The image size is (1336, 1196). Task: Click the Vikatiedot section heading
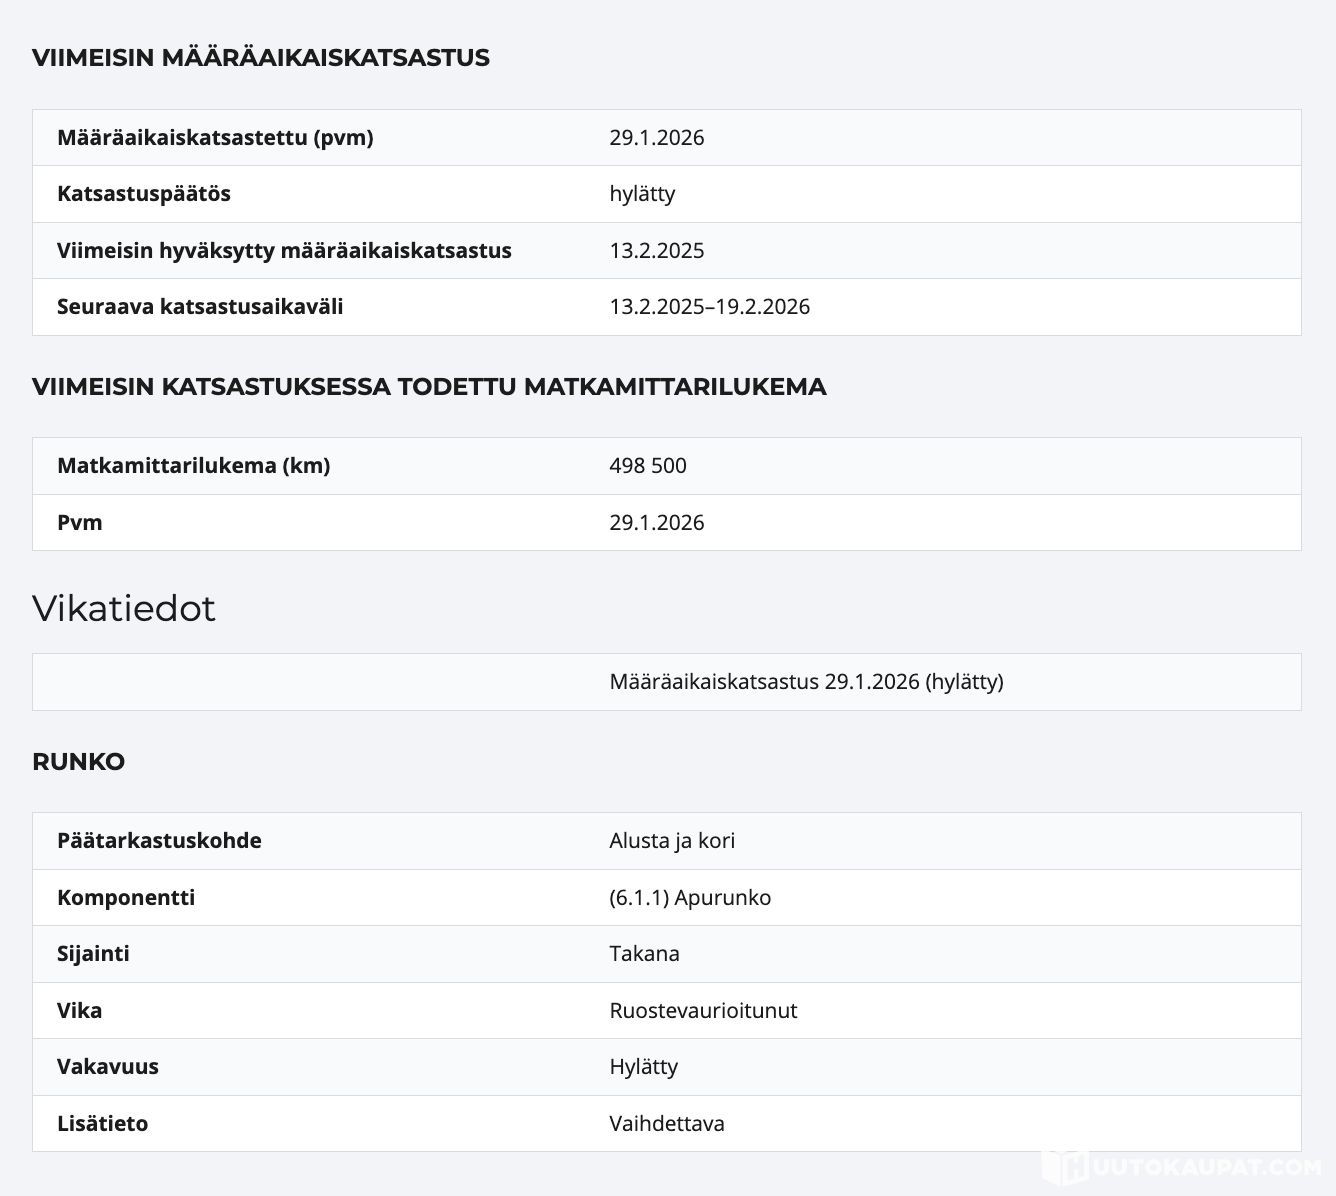pos(124,608)
